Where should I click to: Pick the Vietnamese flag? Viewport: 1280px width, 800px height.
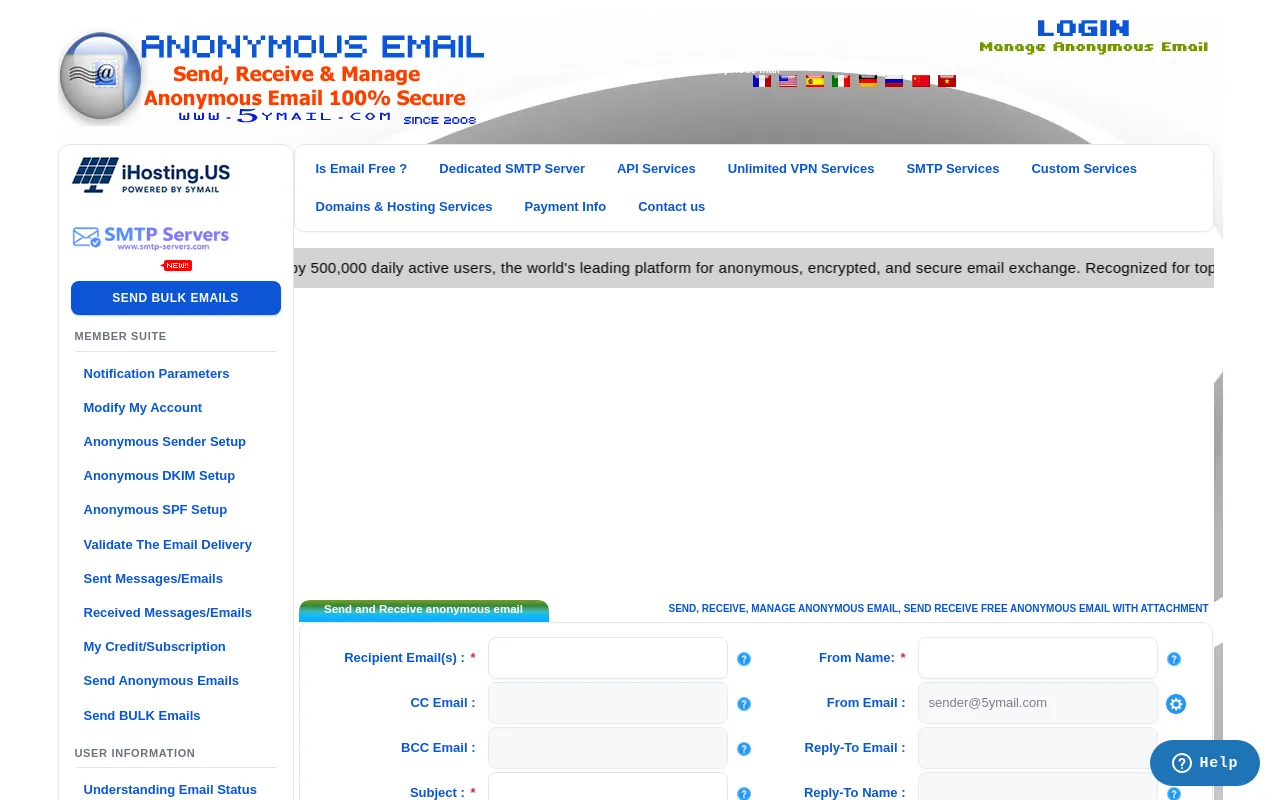click(947, 81)
